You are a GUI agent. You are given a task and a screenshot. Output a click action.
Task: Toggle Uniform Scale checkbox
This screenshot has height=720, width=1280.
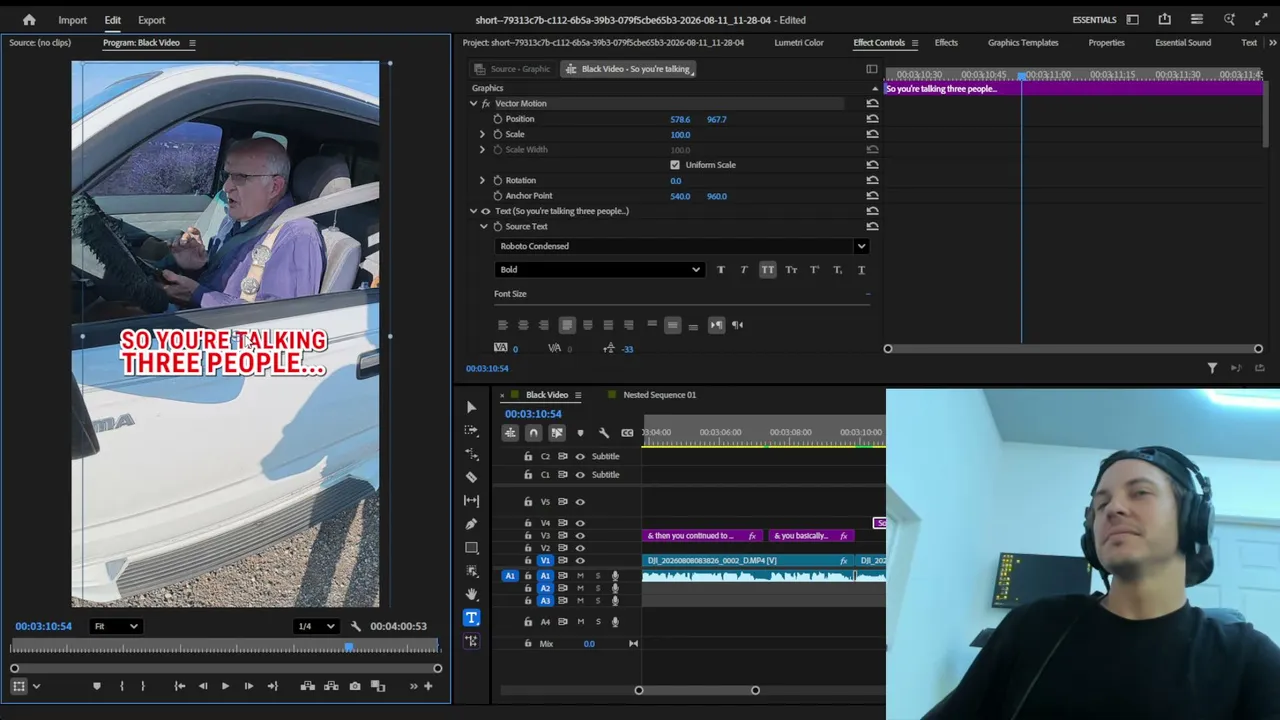[x=675, y=165]
